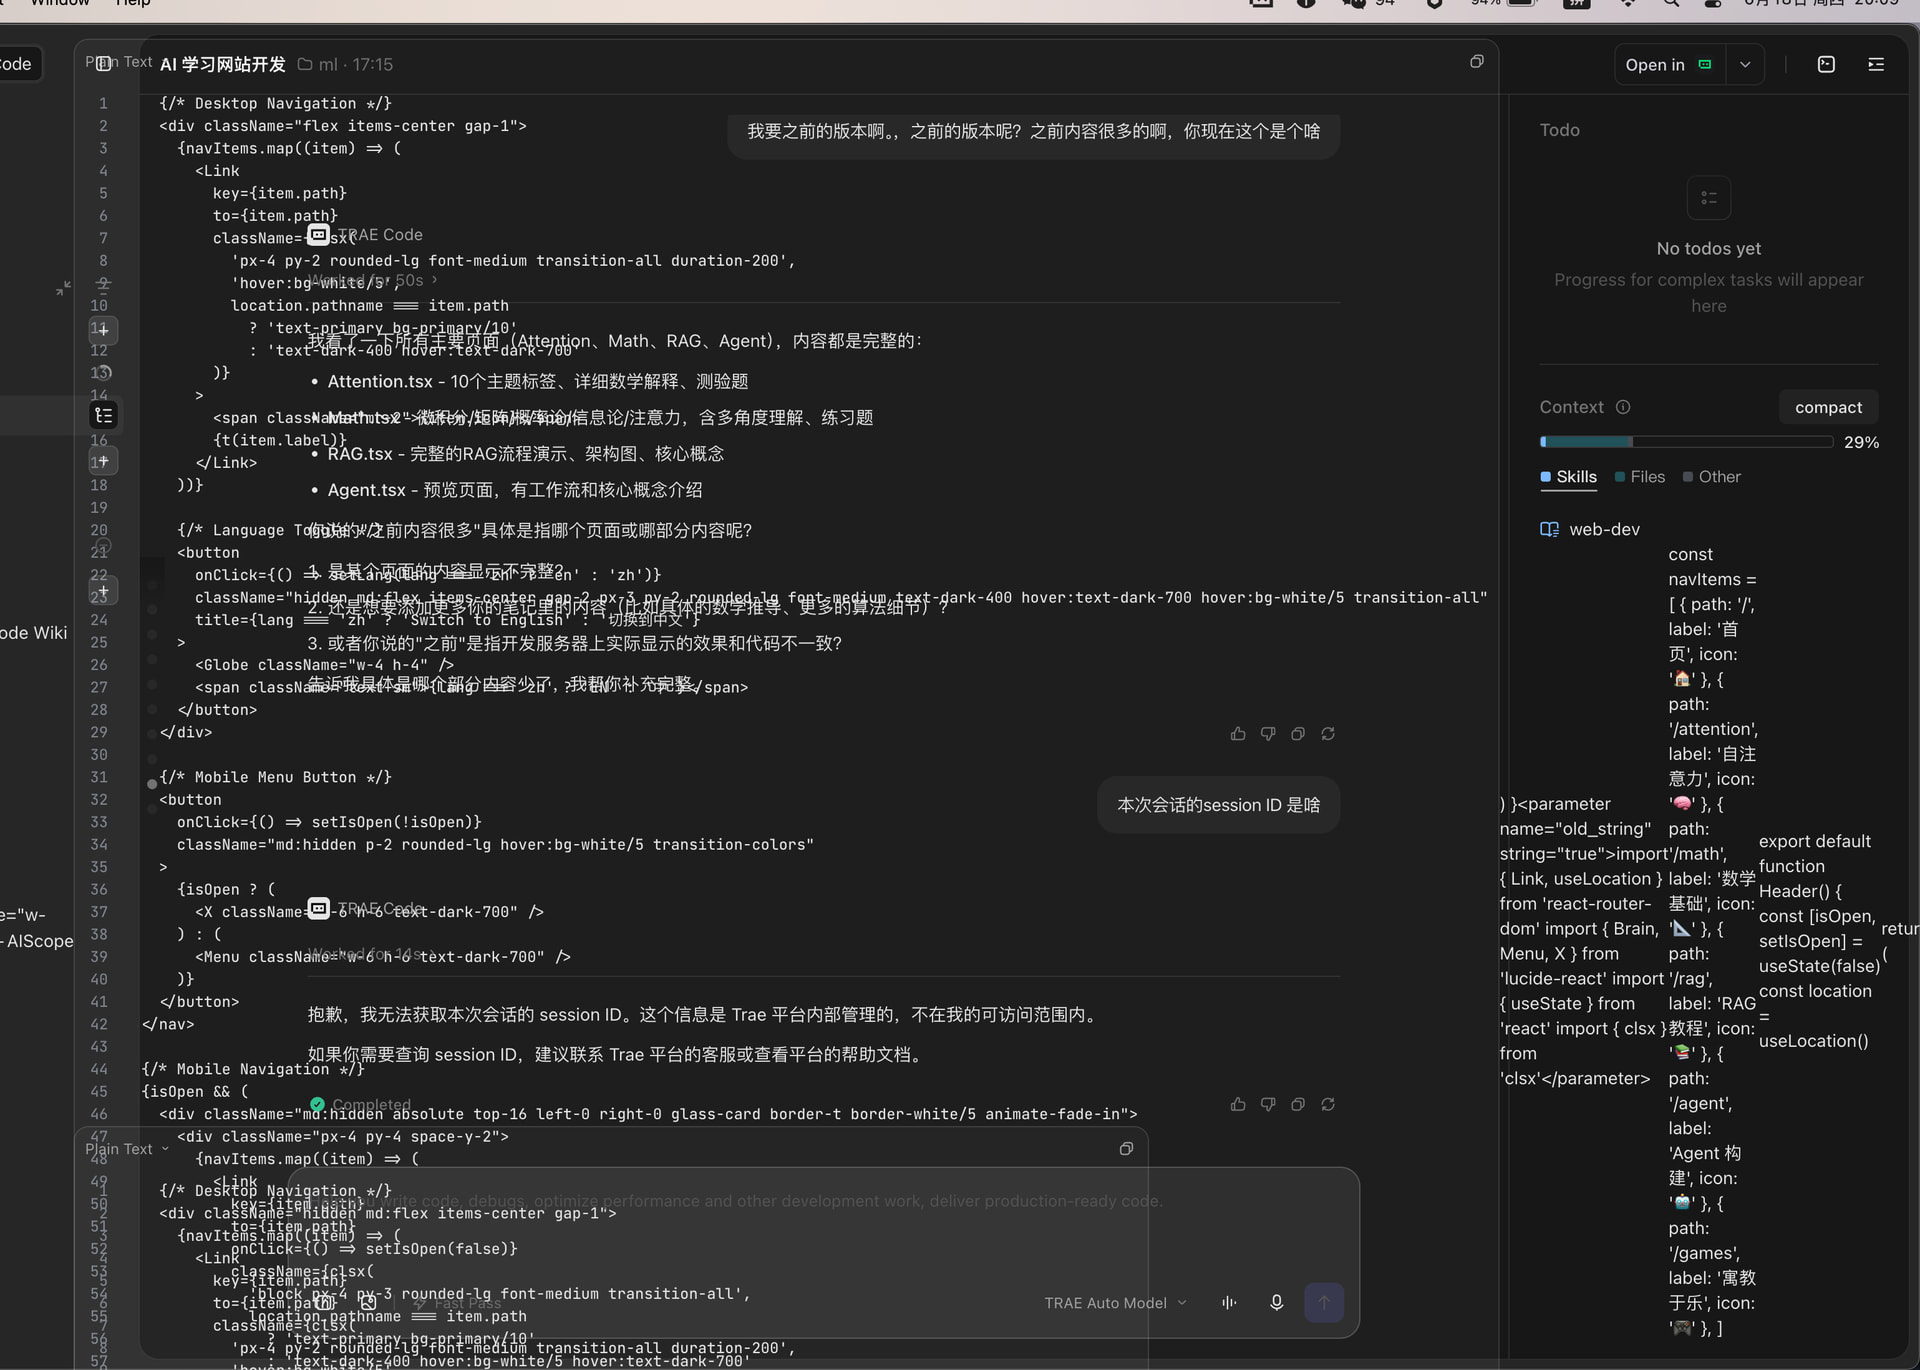The image size is (1920, 1370).
Task: Regenerate the session ID reply
Action: (1328, 1104)
